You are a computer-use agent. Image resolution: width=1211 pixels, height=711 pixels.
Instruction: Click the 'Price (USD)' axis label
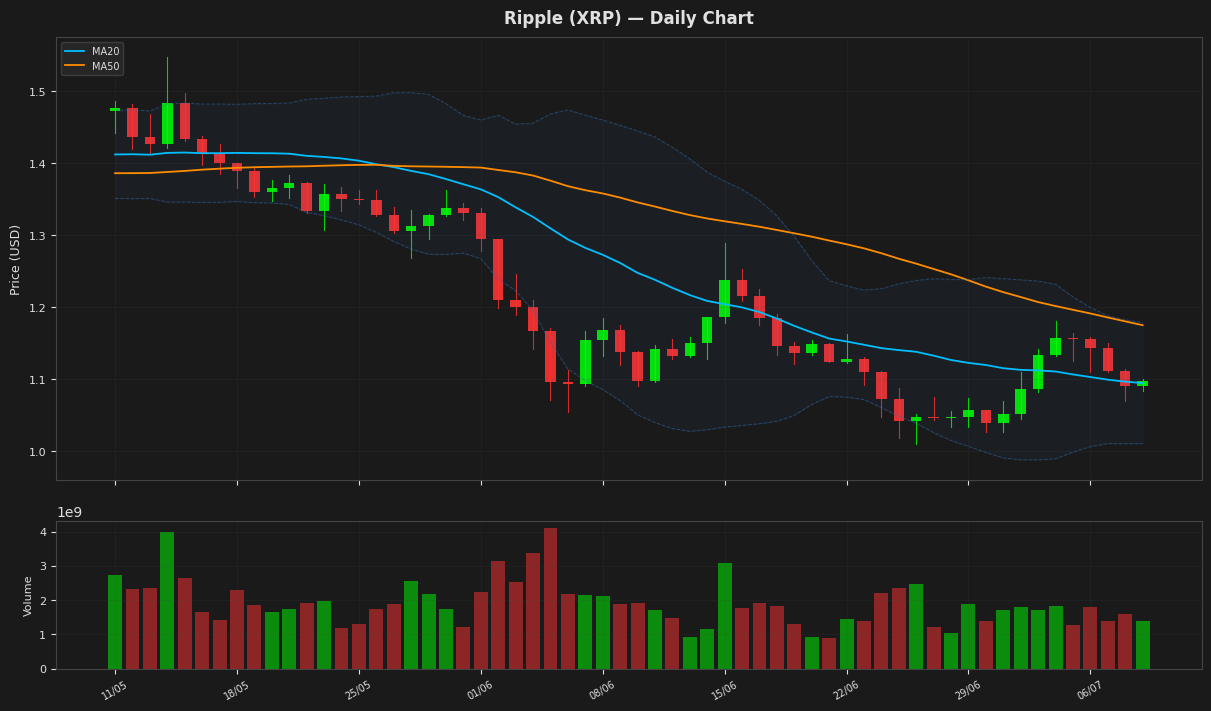coord(15,259)
